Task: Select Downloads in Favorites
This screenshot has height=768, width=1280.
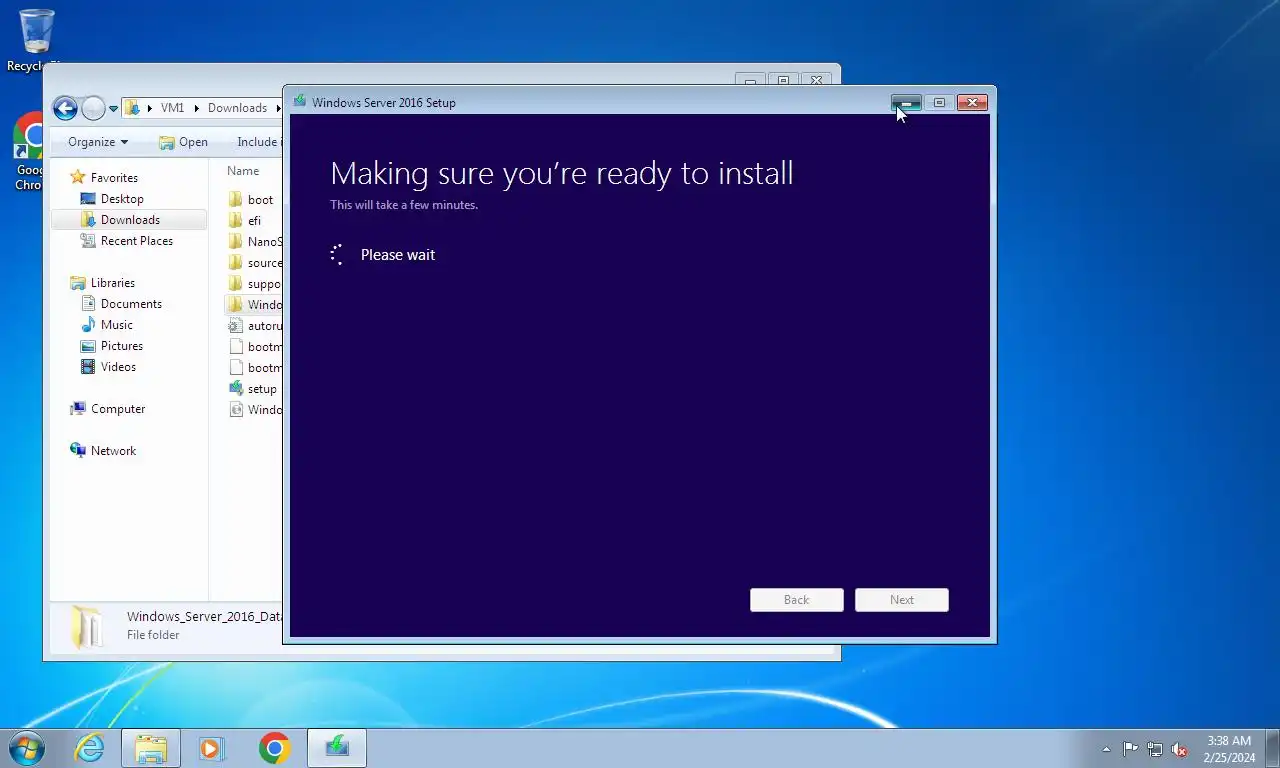Action: click(130, 220)
